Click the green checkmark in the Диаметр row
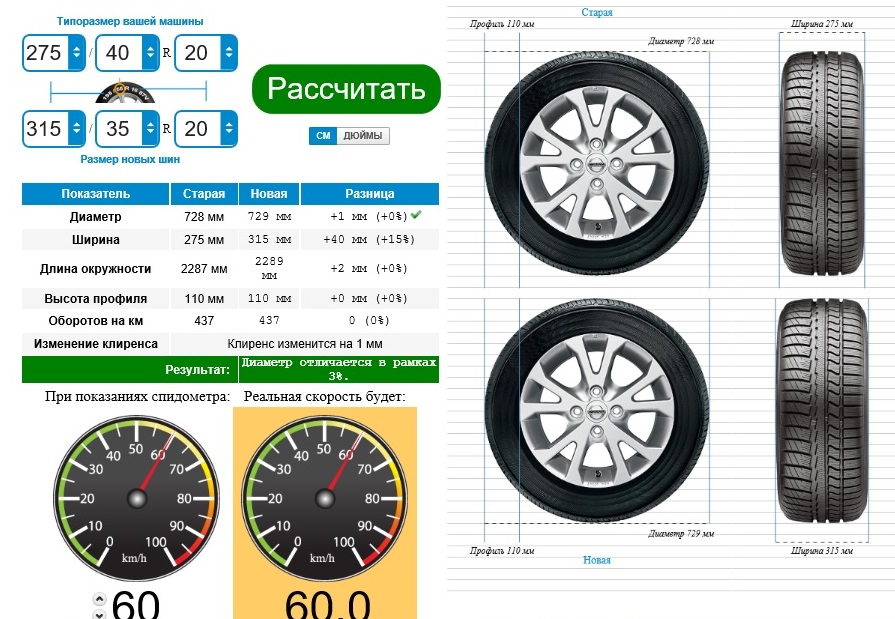Image resolution: width=895 pixels, height=619 pixels. point(415,215)
